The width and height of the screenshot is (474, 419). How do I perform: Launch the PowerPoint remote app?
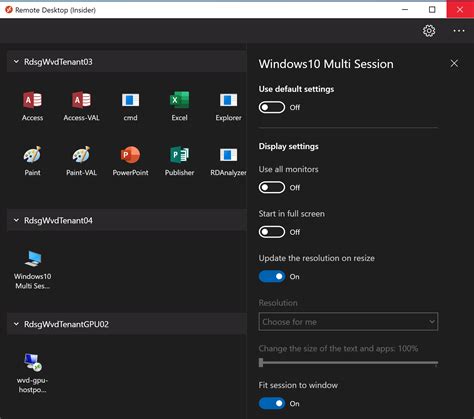pyautogui.click(x=130, y=161)
